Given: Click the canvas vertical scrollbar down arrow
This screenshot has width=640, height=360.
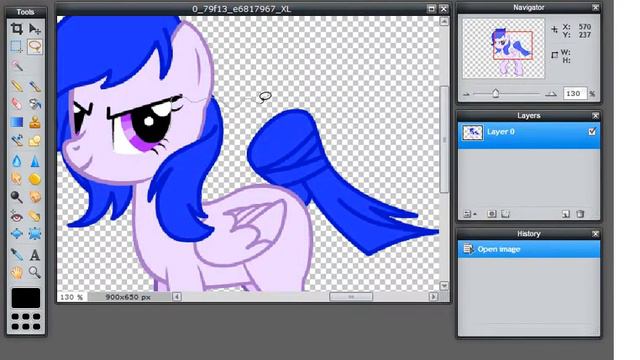Looking at the screenshot, I should [444, 285].
